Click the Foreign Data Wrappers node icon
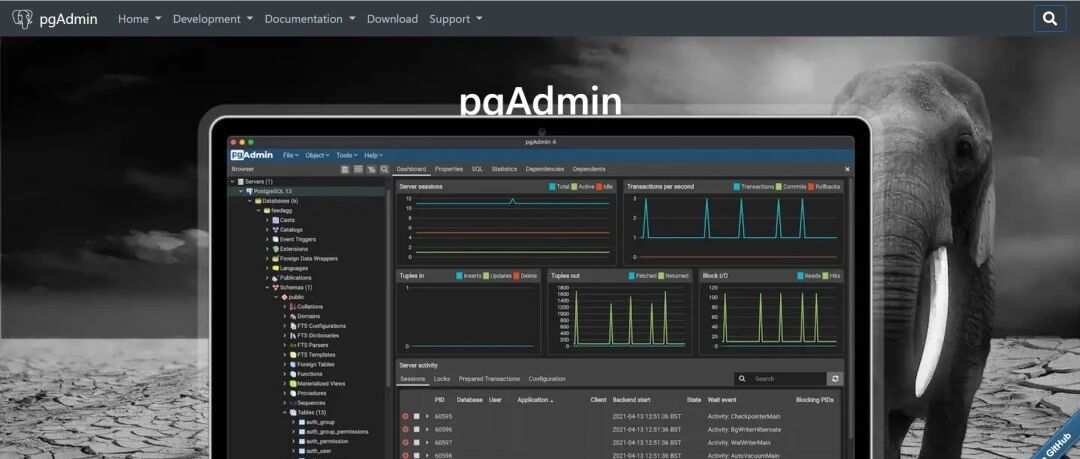1080x459 pixels. [276, 258]
